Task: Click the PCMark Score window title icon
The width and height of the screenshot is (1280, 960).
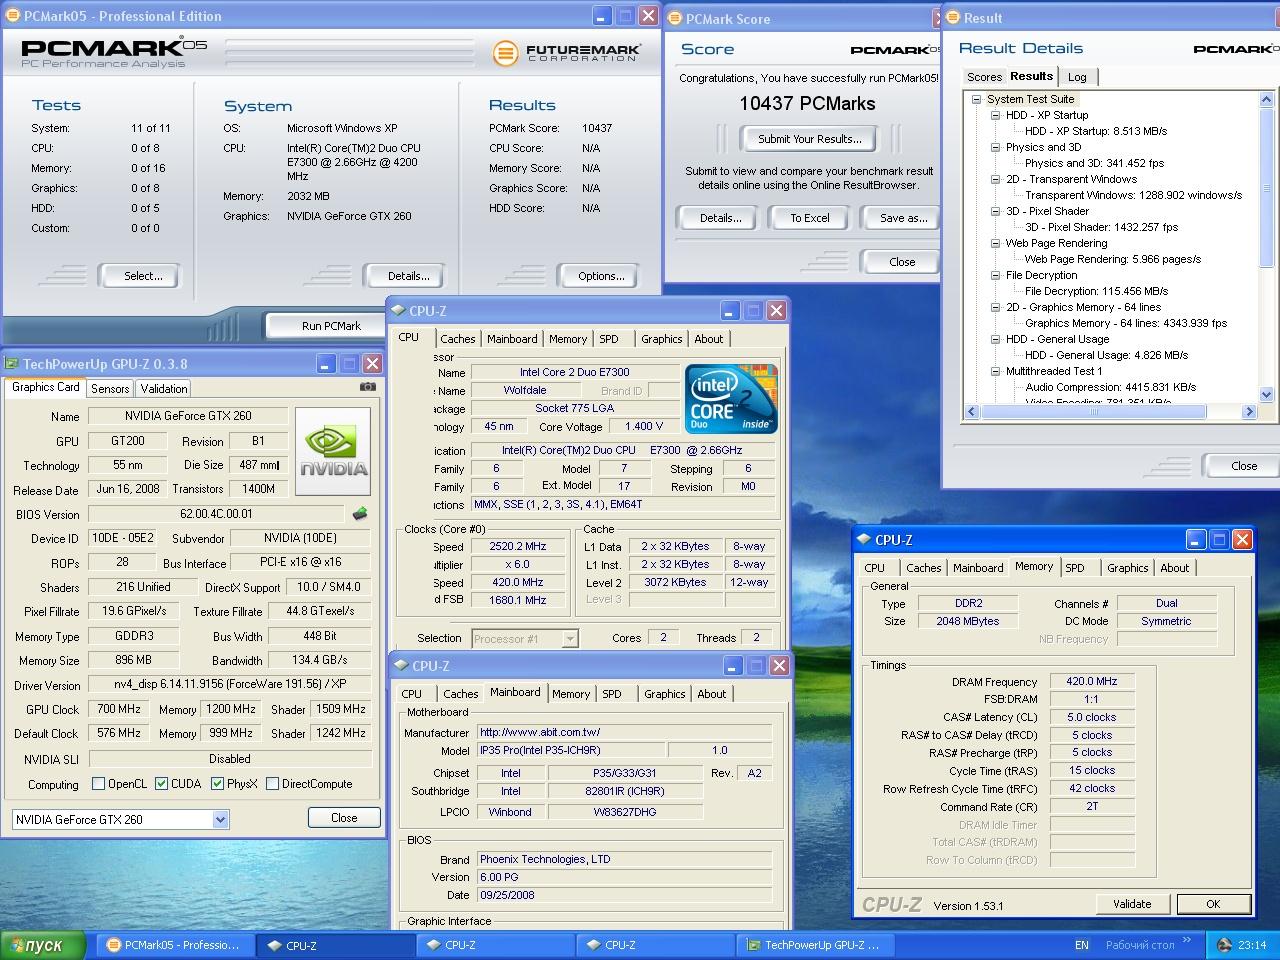Action: tap(676, 19)
